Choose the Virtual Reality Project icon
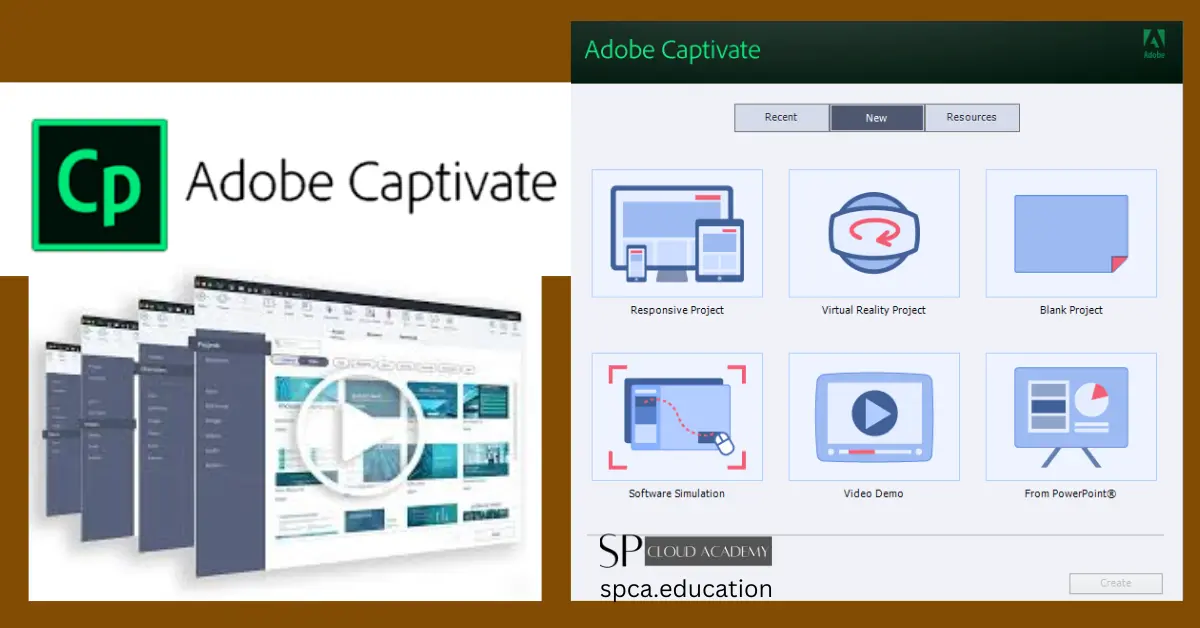Viewport: 1200px width, 628px height. coord(874,233)
